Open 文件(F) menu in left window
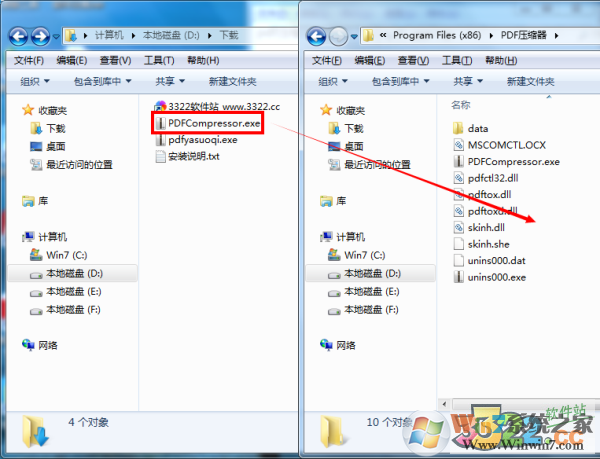Viewport: 600px width, 459px height. 29,60
